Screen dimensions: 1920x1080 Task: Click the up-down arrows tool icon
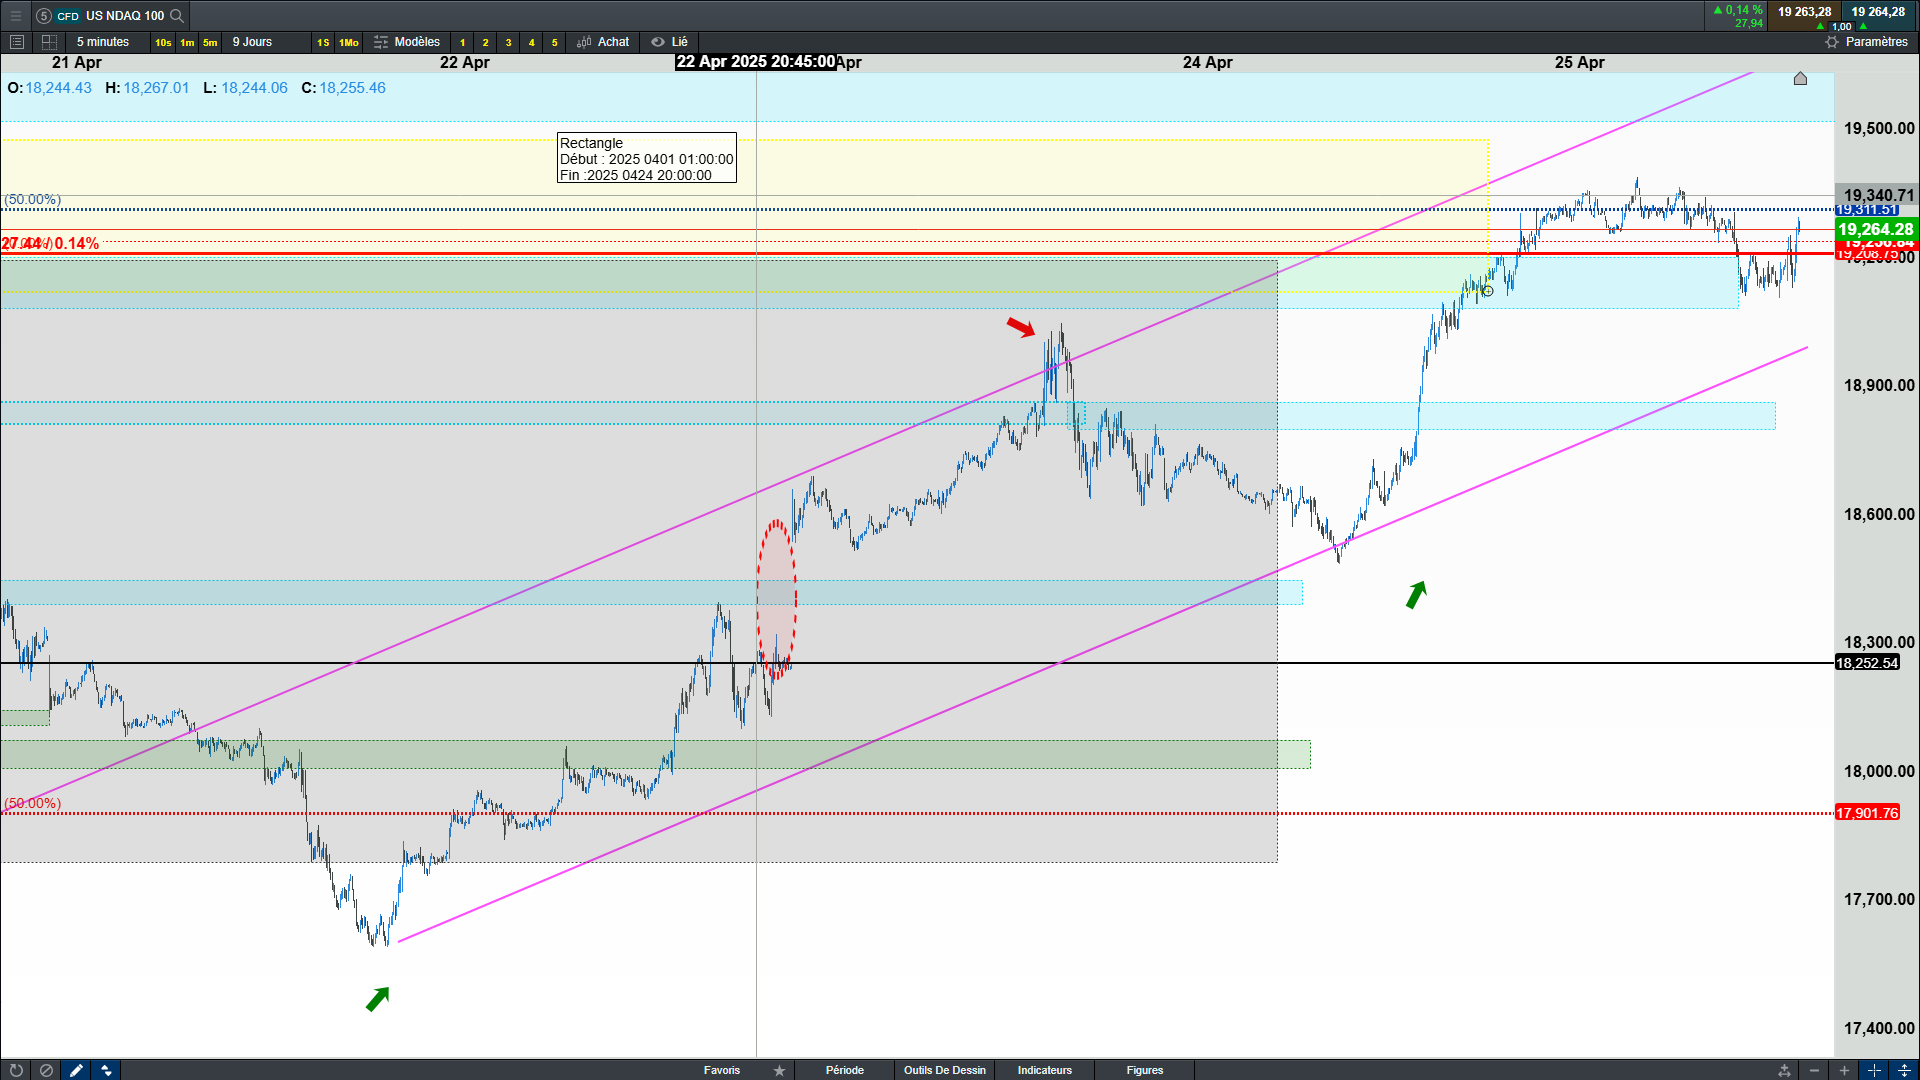click(106, 1070)
